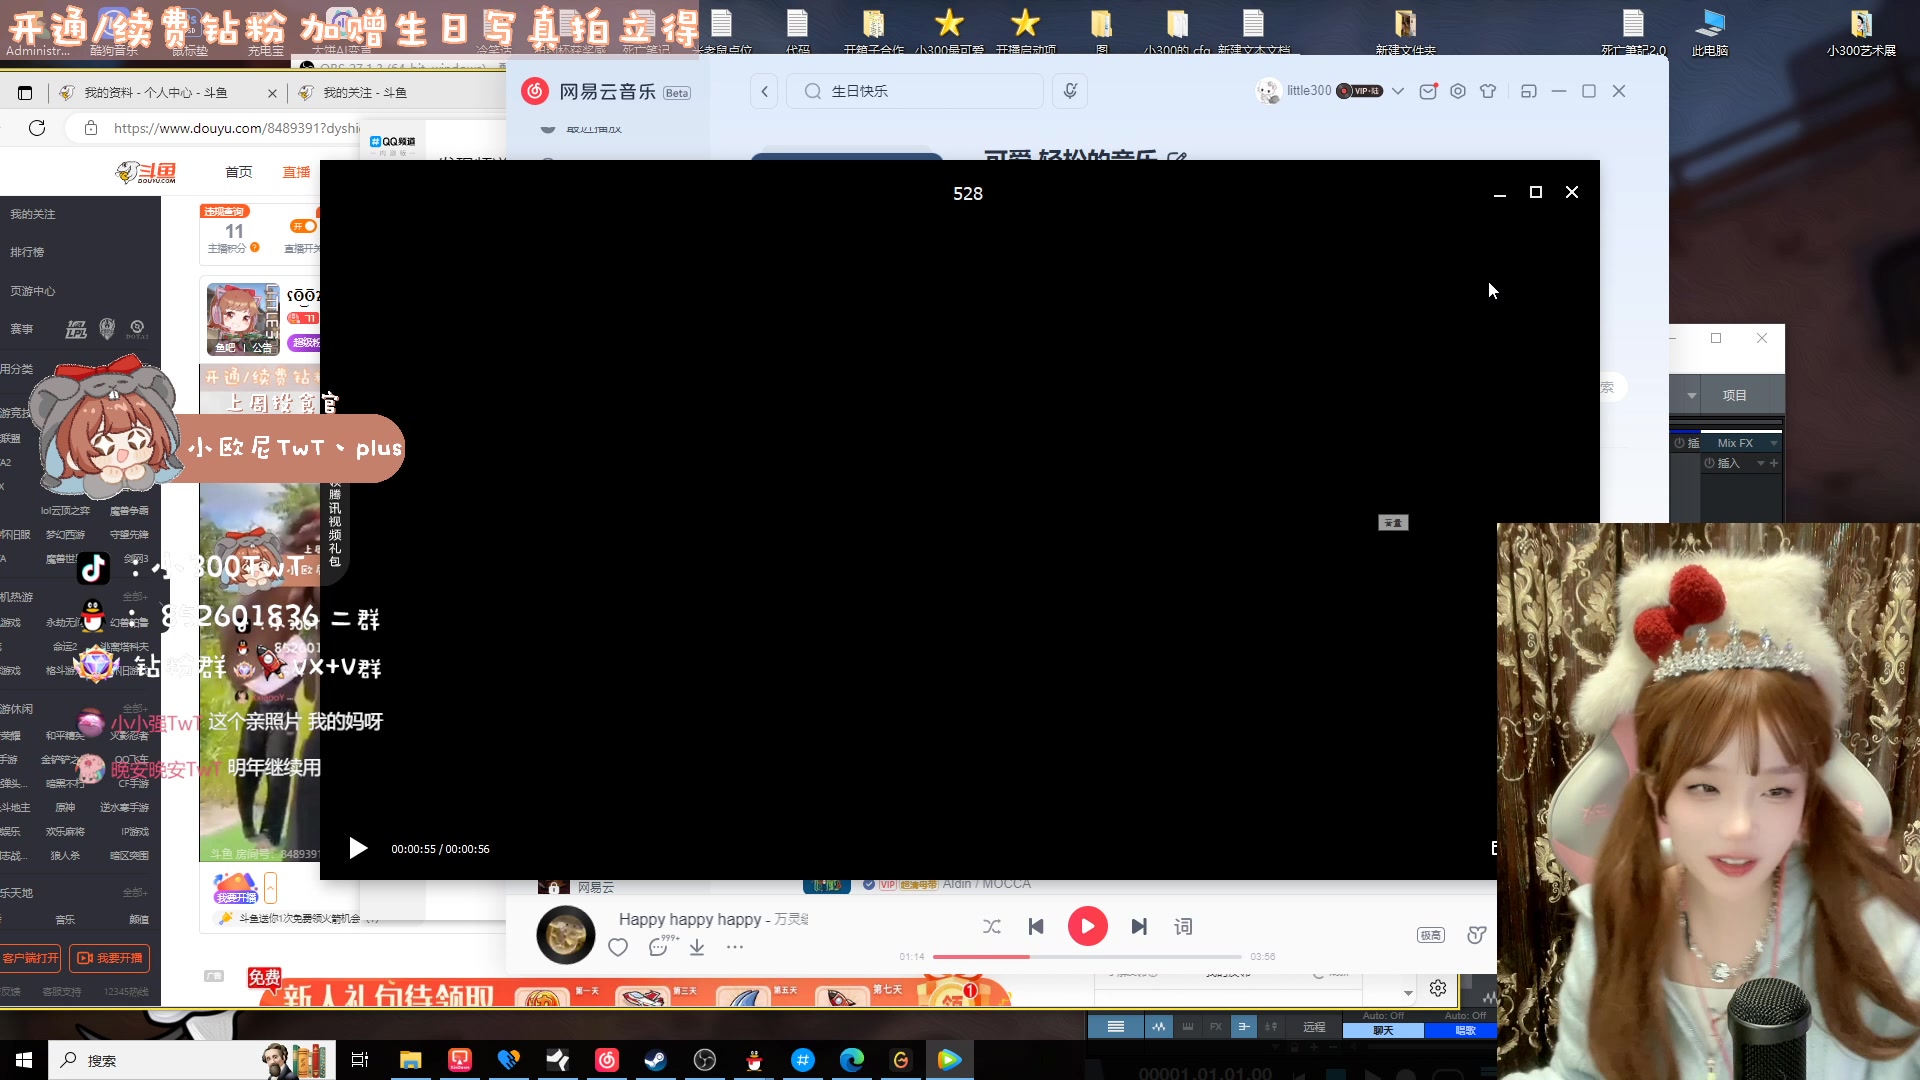Open the spinning album cover thumbnail
Viewport: 1920px width, 1080px height.
point(566,935)
